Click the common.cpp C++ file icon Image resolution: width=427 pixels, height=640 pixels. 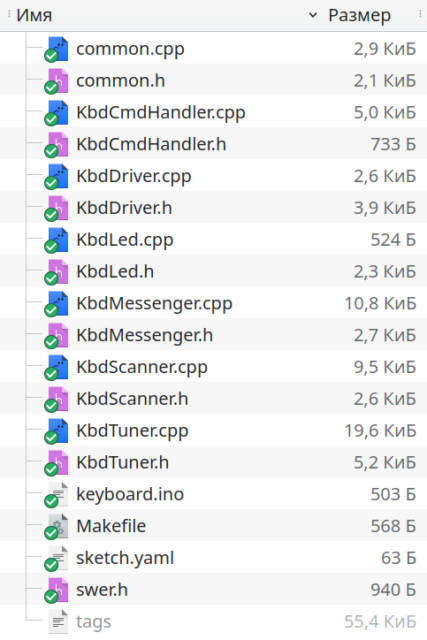click(x=58, y=49)
